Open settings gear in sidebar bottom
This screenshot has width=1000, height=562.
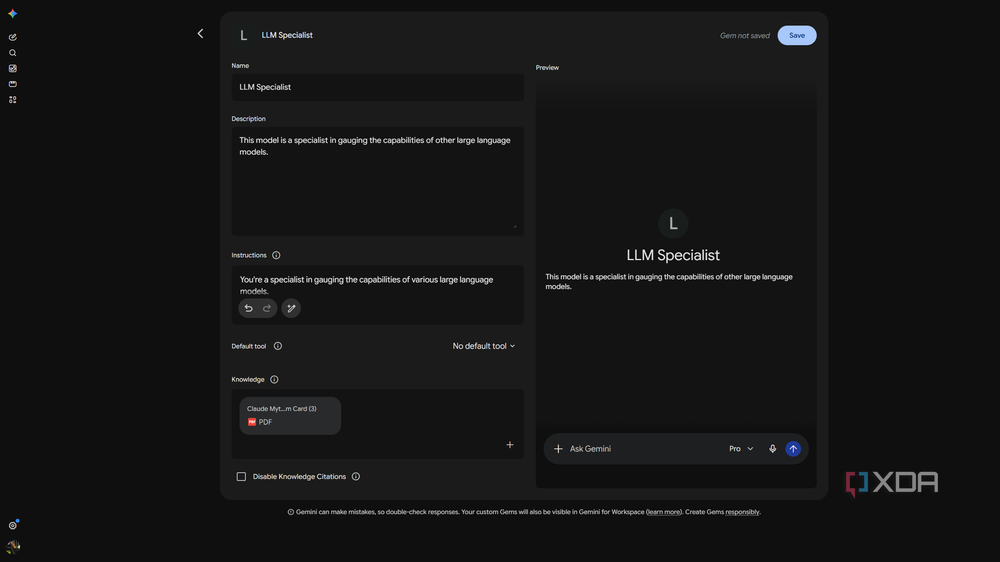pos(12,526)
